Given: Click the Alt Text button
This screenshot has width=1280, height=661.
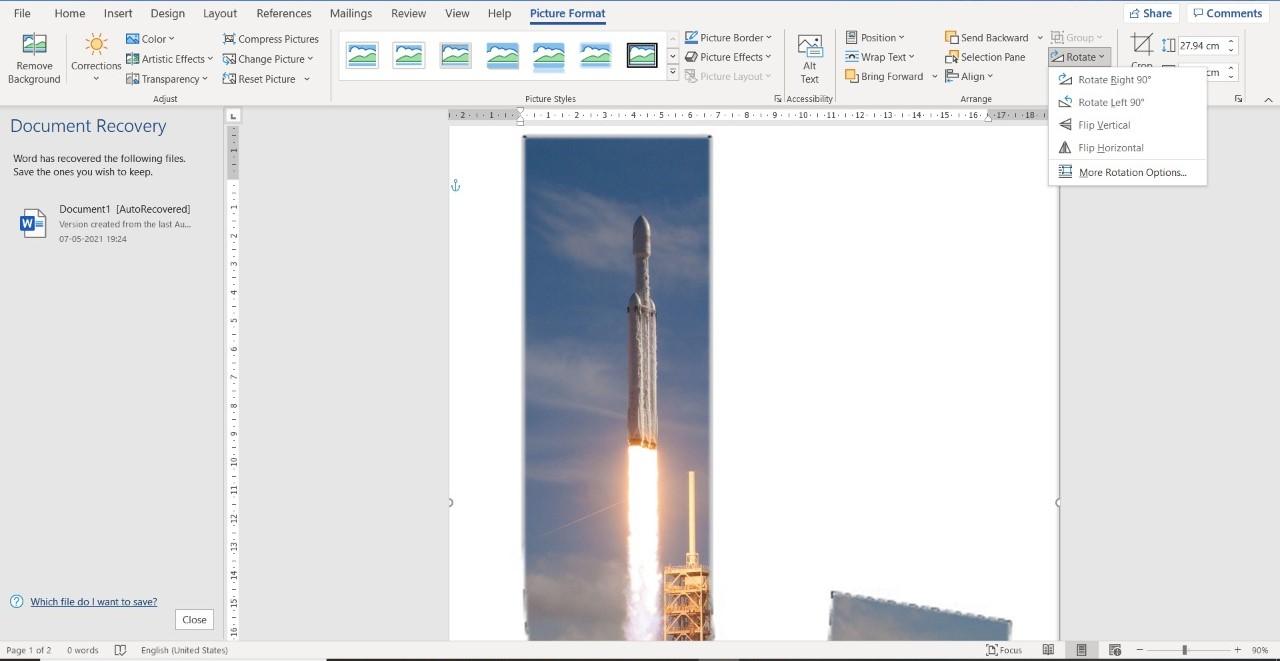Looking at the screenshot, I should coord(809,58).
